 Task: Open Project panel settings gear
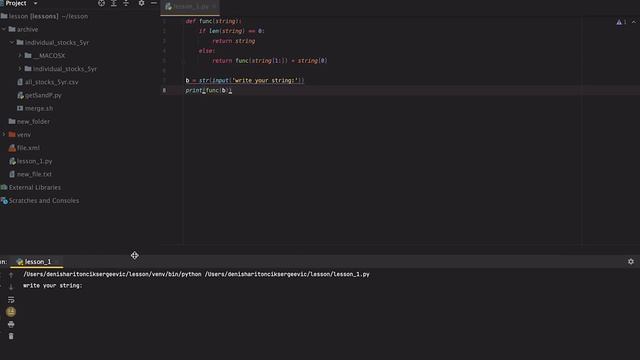141,3
